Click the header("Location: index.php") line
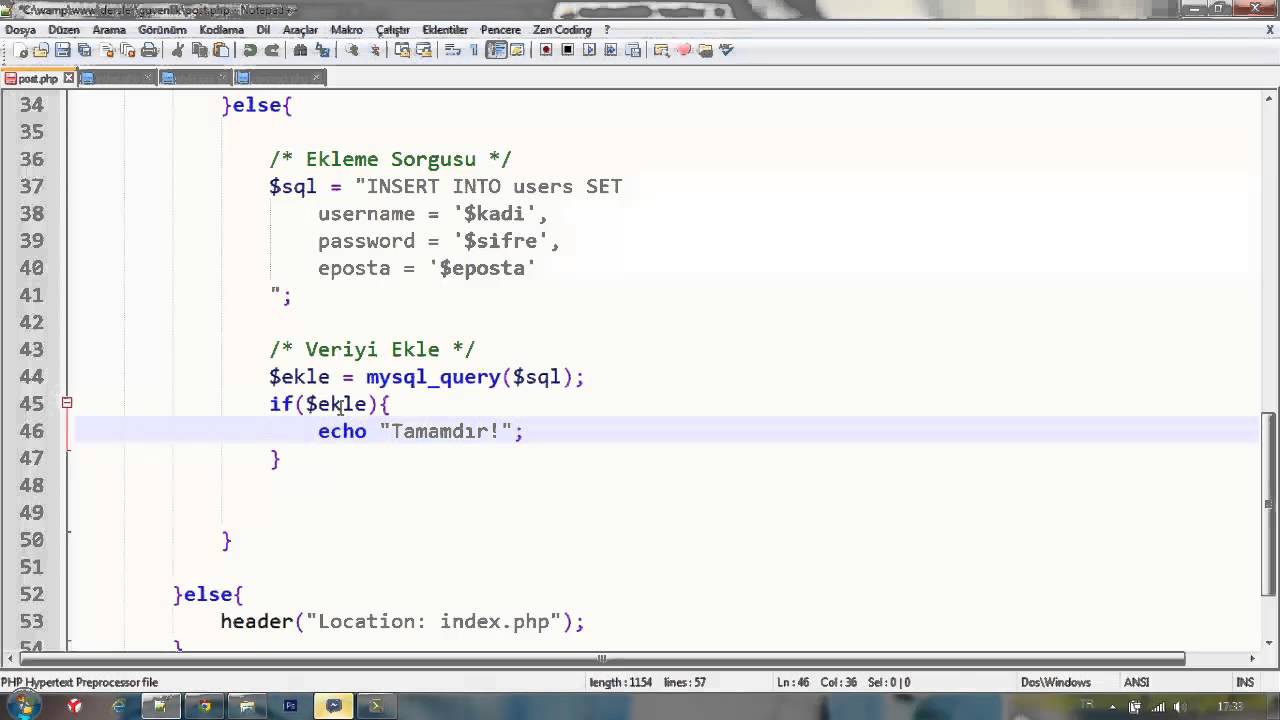The image size is (1280, 720). (x=402, y=621)
